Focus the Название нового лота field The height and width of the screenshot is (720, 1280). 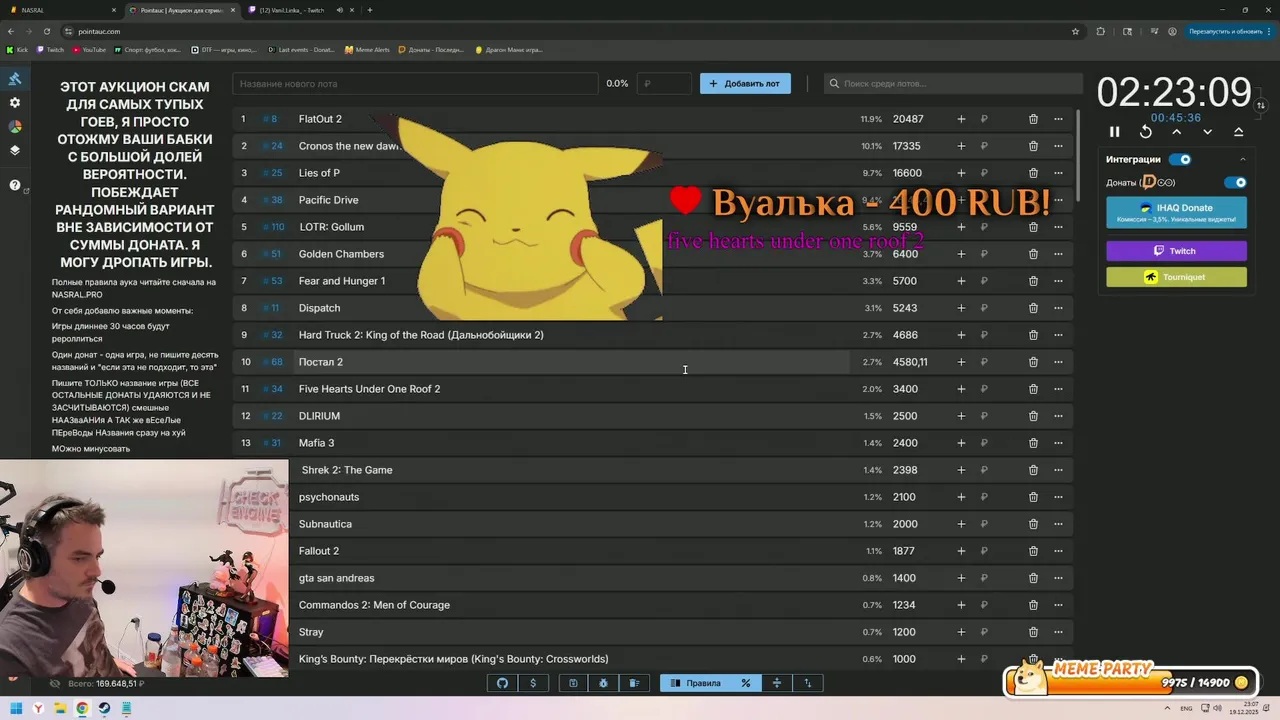pyautogui.click(x=415, y=84)
